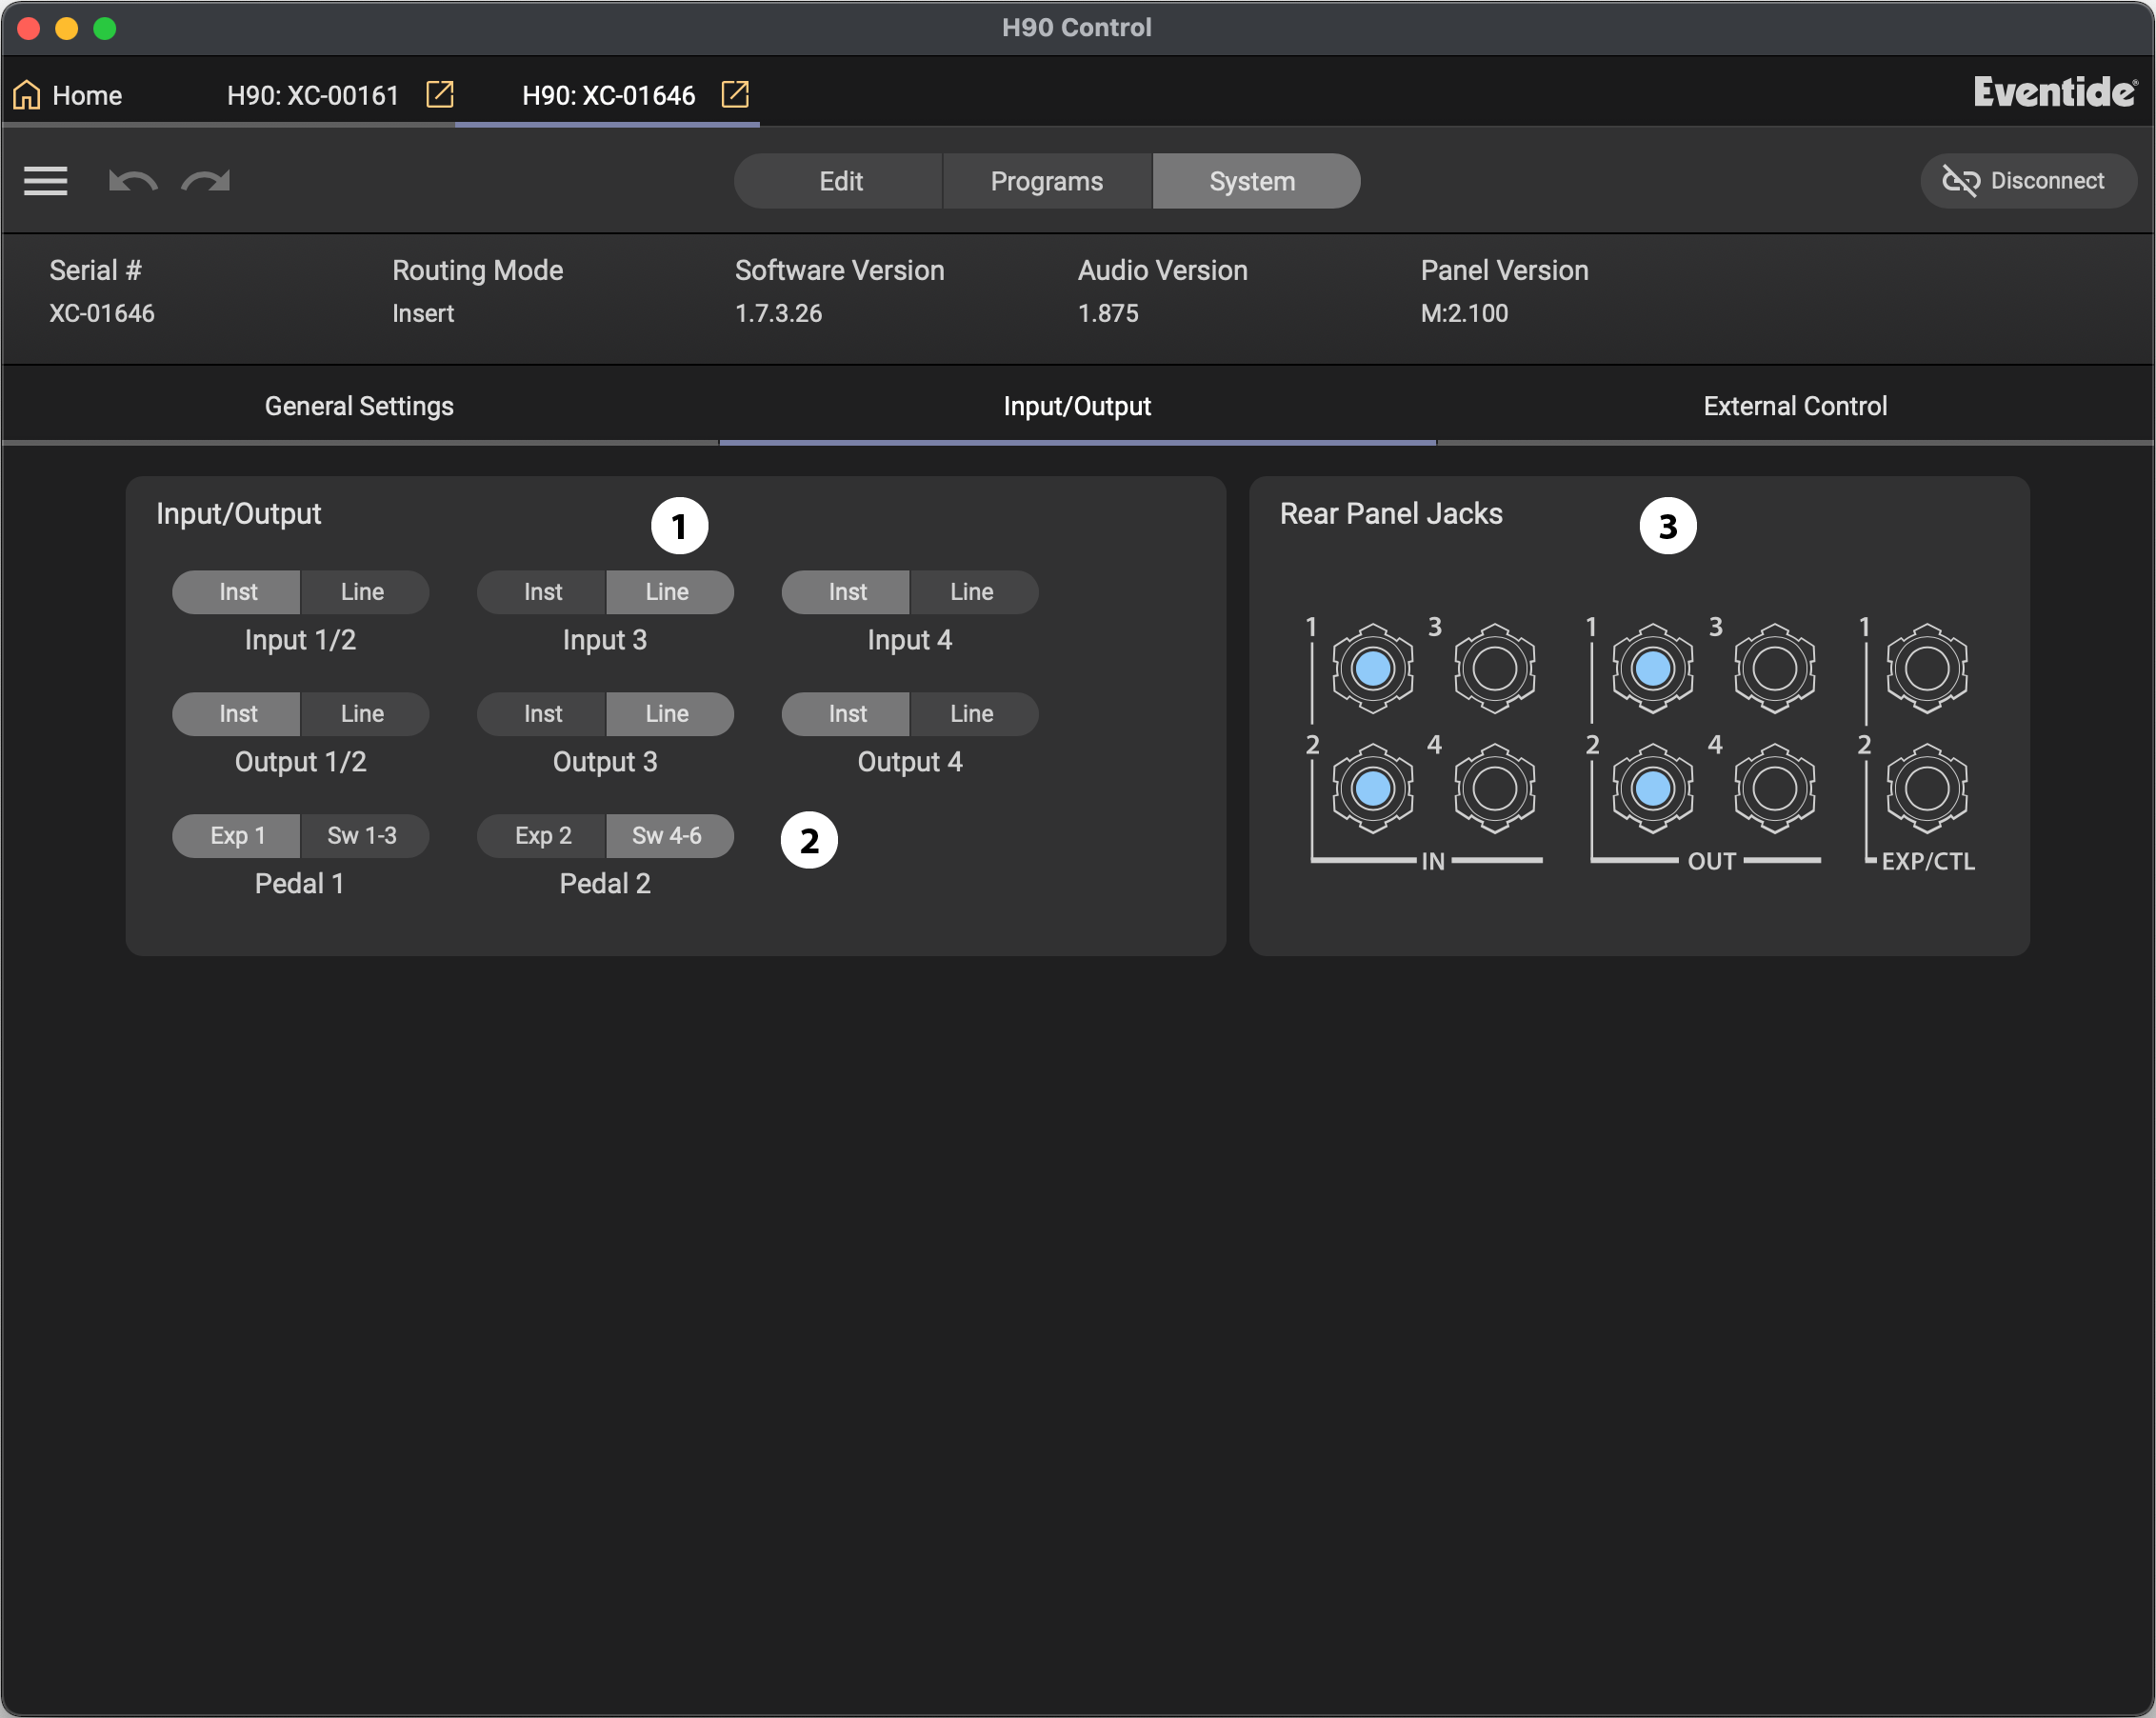Click the OUT 3 rear panel jack
The height and width of the screenshot is (1718, 2156).
1774,668
